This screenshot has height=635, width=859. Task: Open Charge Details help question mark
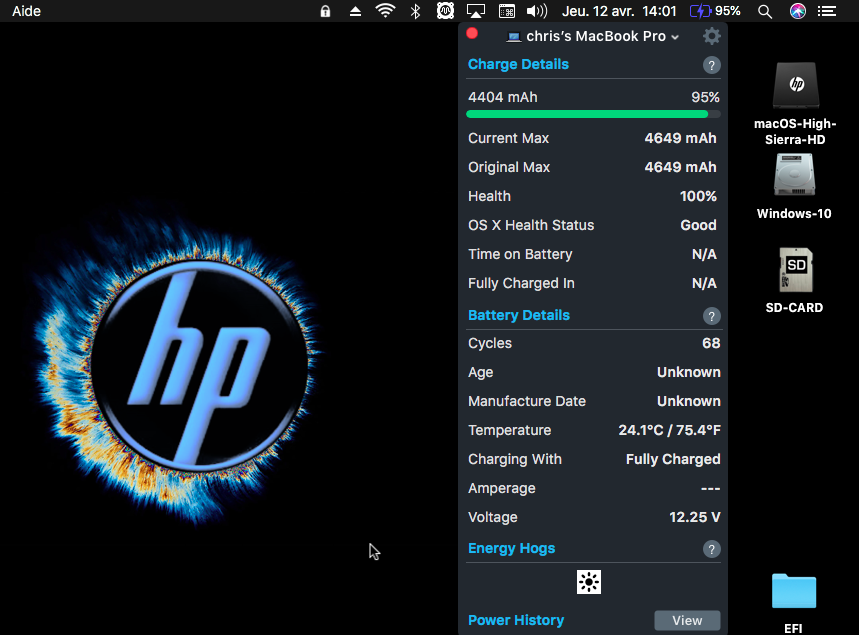[x=711, y=66]
